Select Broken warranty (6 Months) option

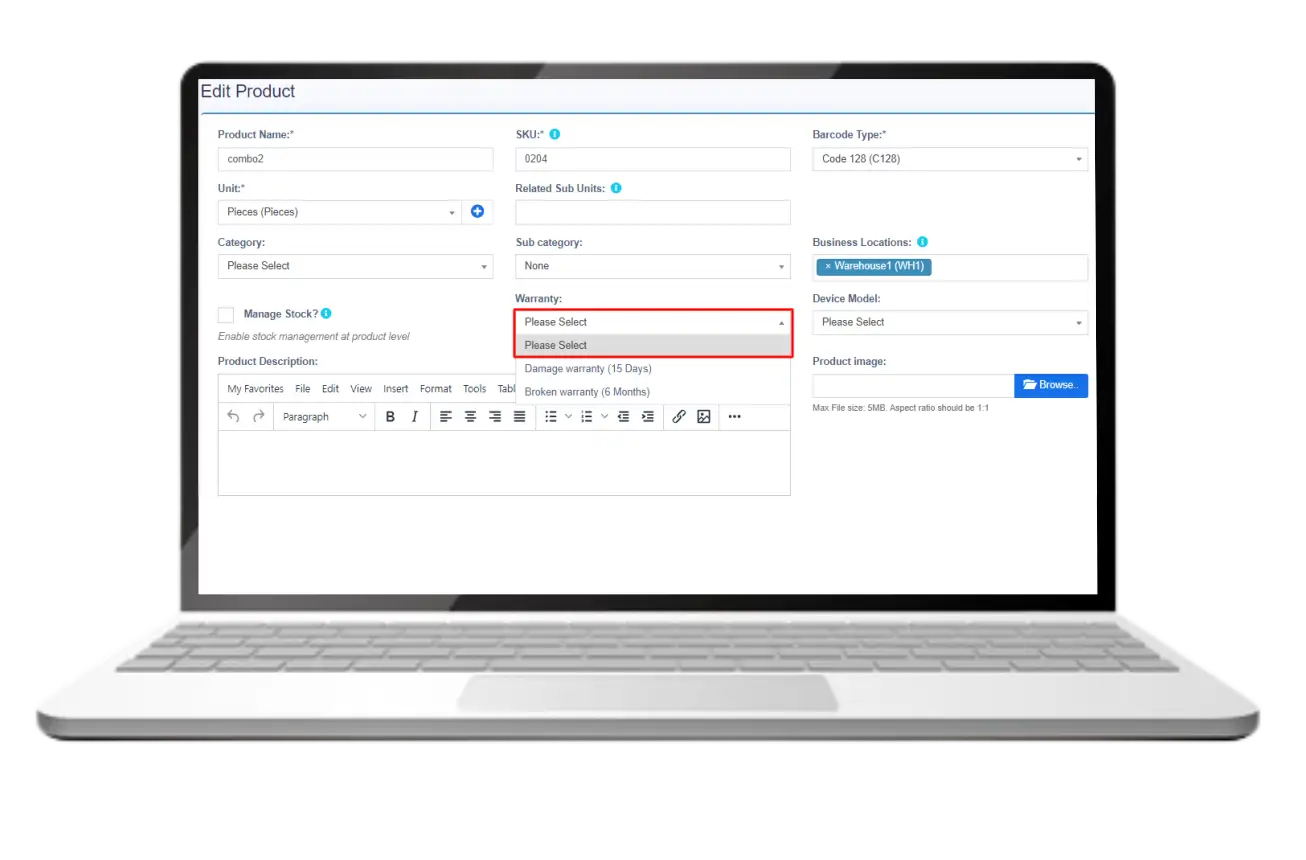point(587,392)
